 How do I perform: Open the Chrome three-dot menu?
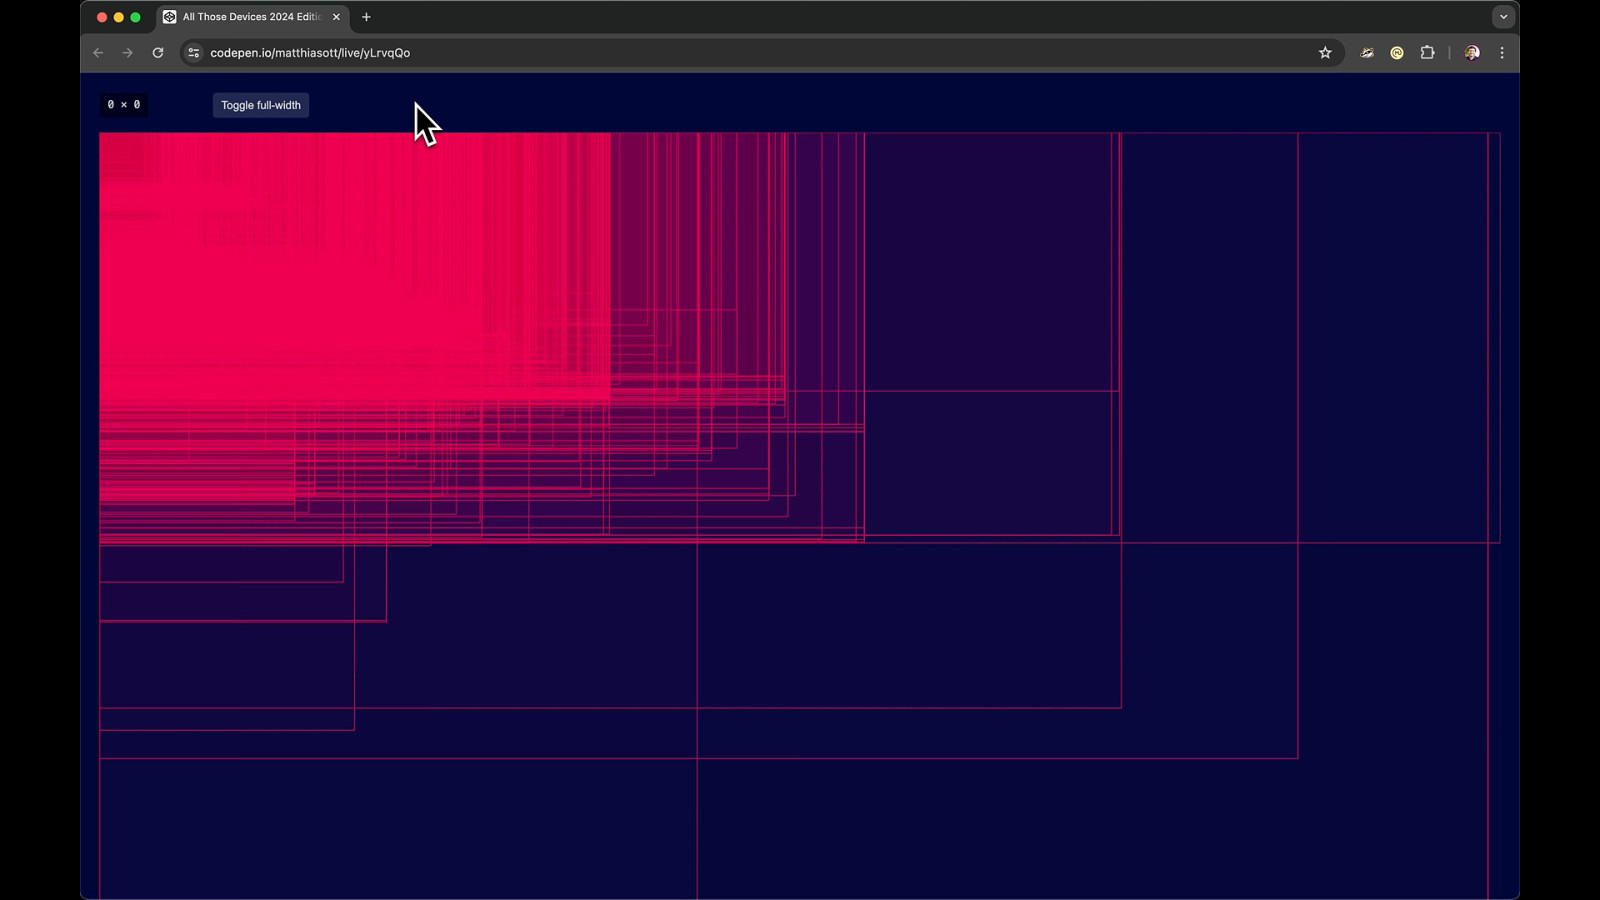(1502, 53)
